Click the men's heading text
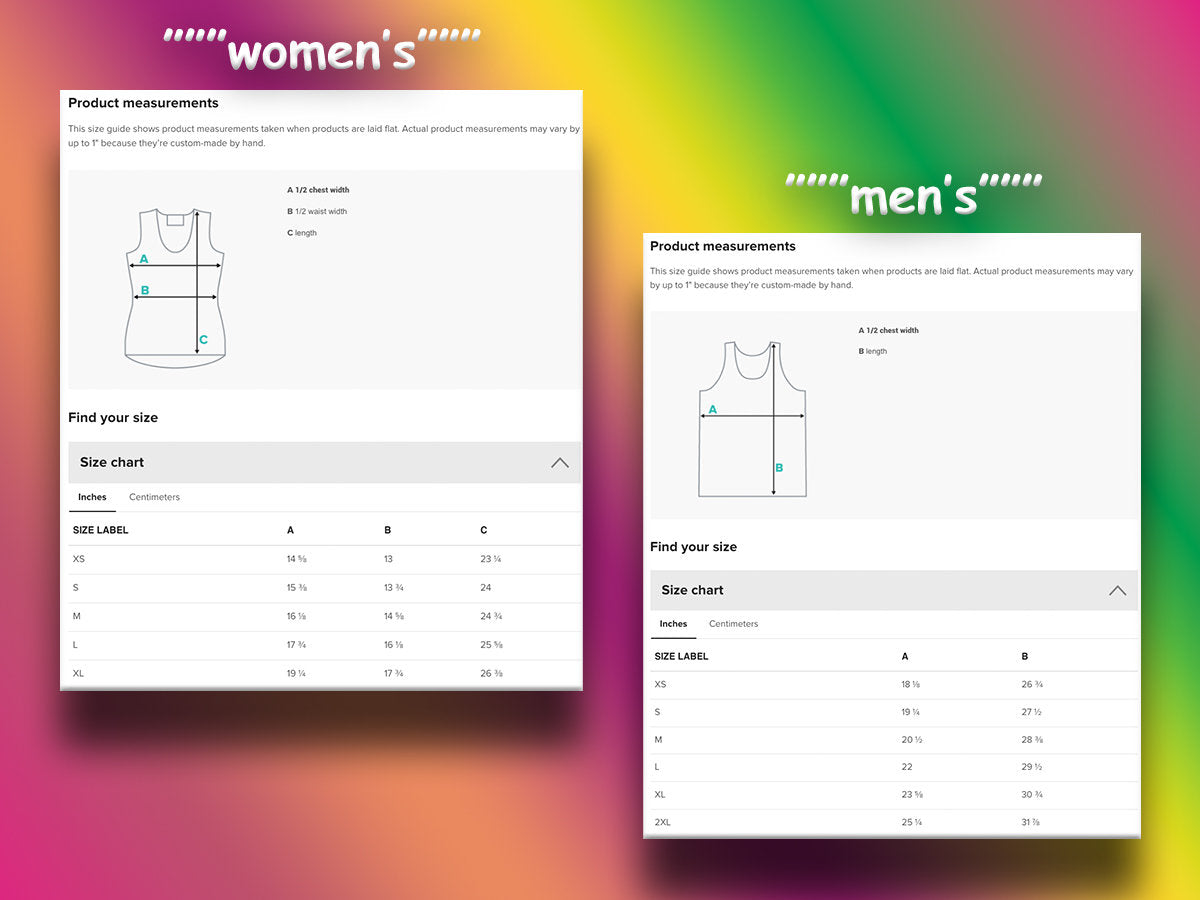The image size is (1200, 900). click(x=913, y=197)
